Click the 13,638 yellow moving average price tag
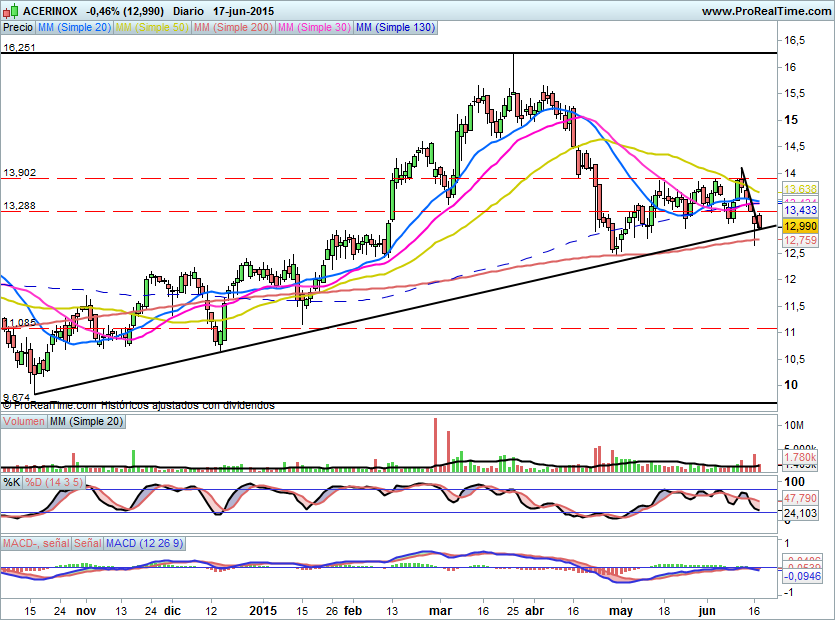This screenshot has height=620, width=835. click(x=800, y=188)
